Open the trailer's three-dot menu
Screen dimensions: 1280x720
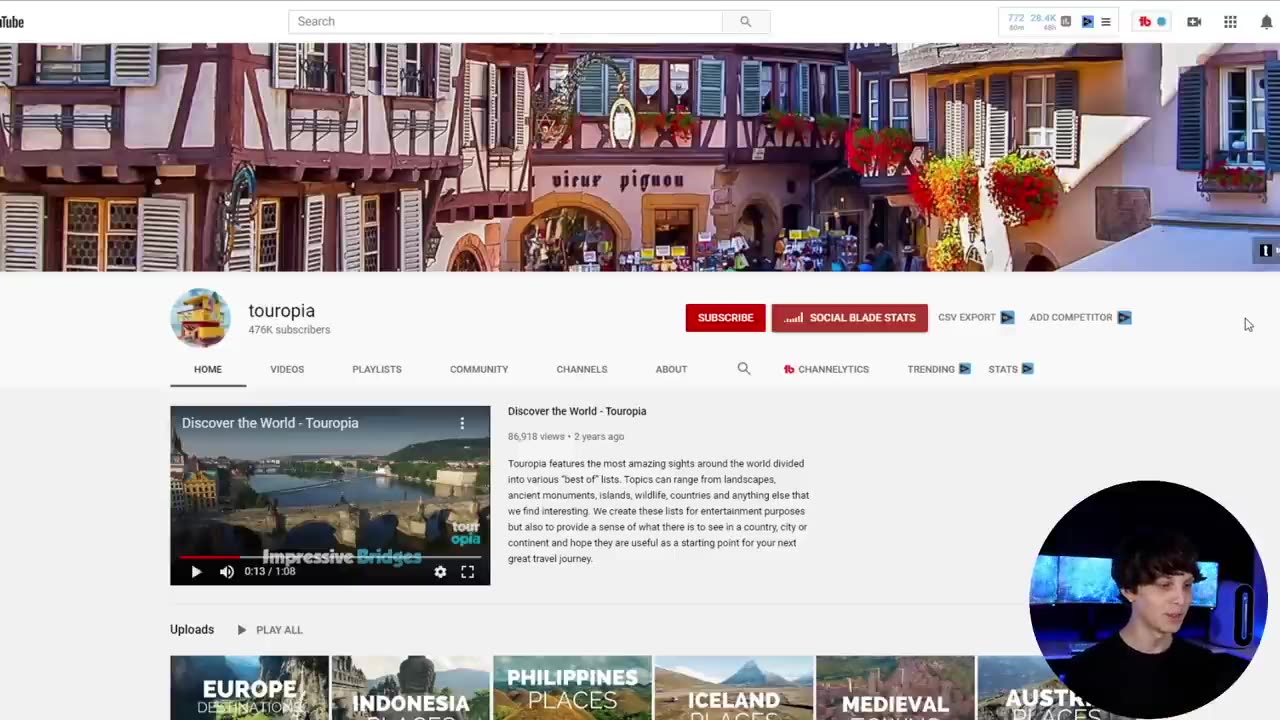(x=462, y=423)
